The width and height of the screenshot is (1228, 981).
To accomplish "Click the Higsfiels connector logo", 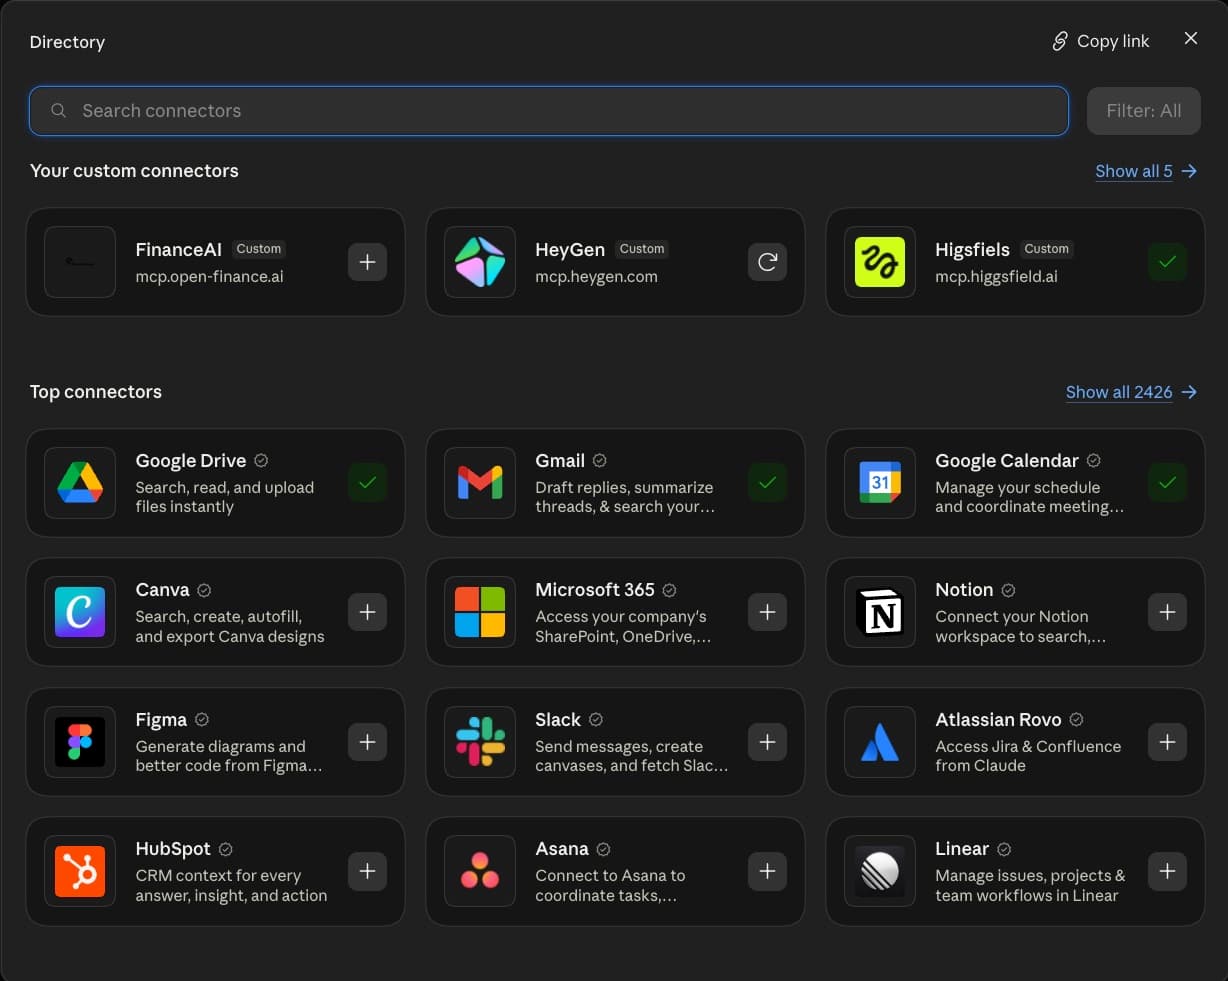I will click(880, 262).
